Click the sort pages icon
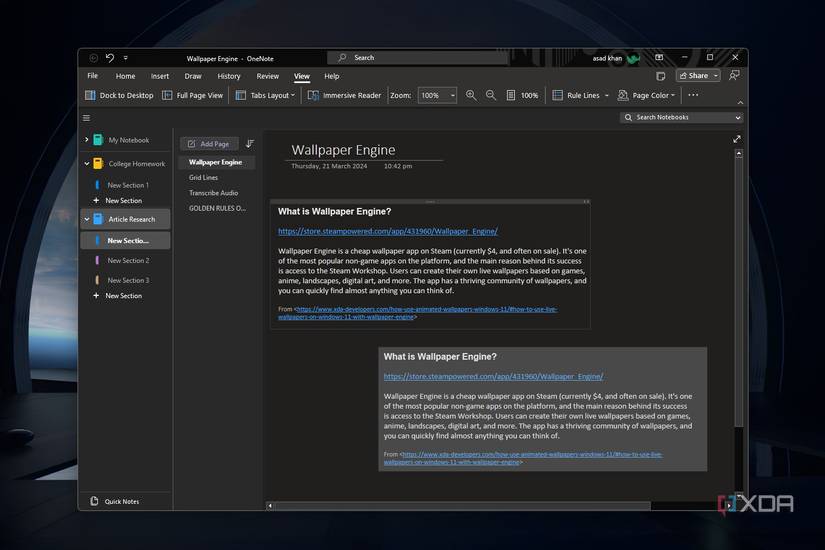 coord(250,143)
